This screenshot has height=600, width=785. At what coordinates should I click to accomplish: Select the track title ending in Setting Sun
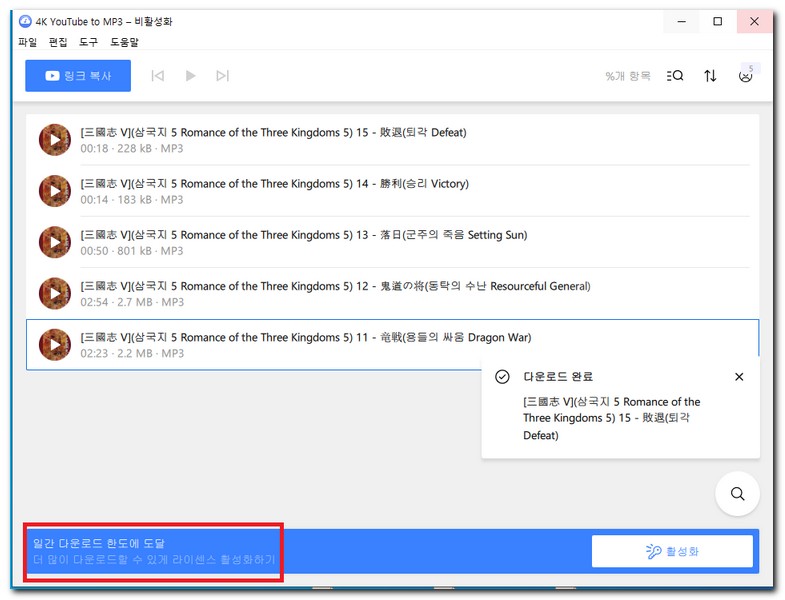tap(304, 235)
